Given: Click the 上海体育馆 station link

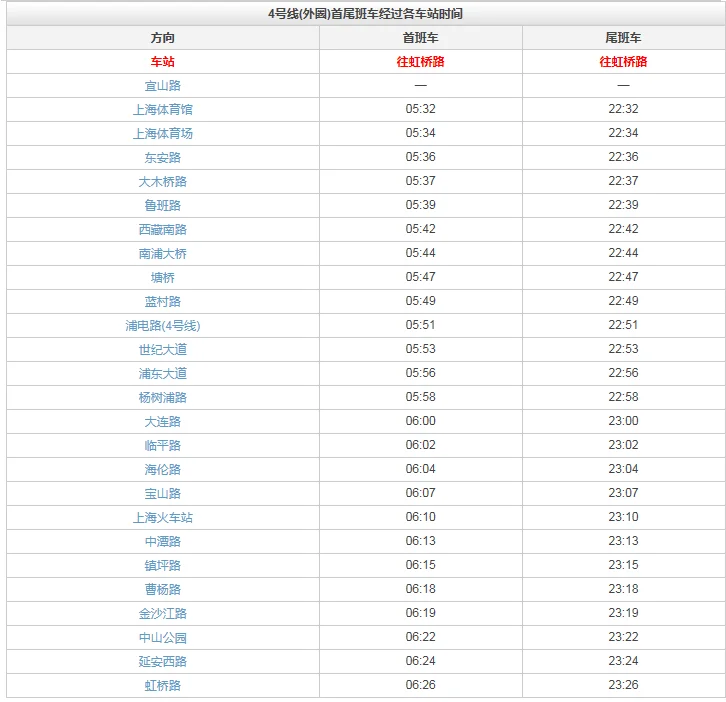Looking at the screenshot, I should (x=162, y=110).
